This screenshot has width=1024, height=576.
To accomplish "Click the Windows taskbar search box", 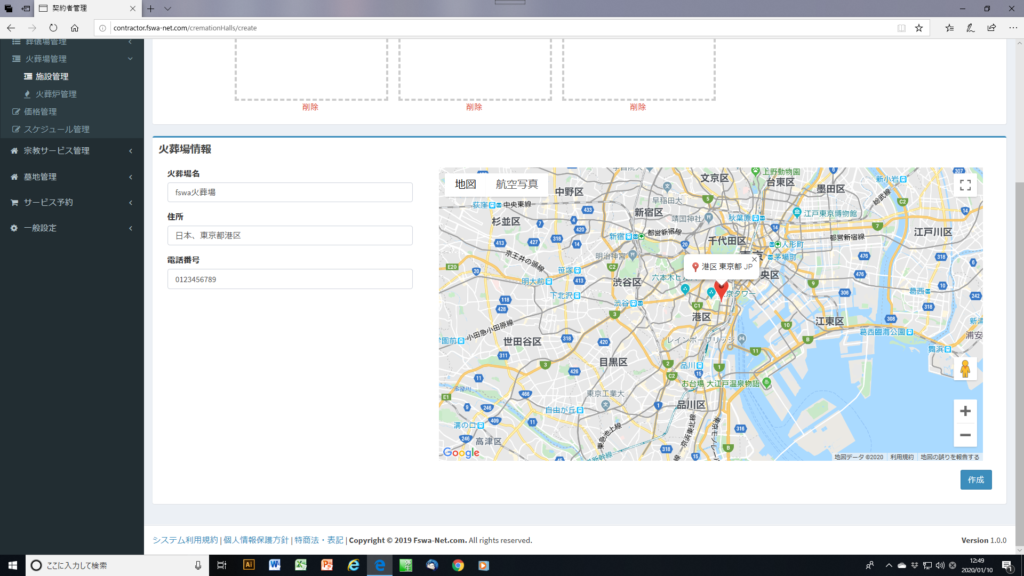I will (x=117, y=566).
